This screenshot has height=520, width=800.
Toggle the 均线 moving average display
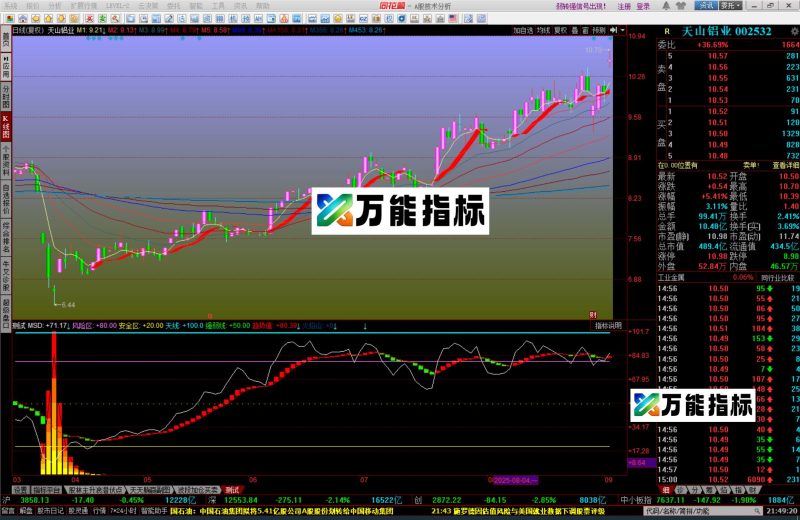(543, 30)
